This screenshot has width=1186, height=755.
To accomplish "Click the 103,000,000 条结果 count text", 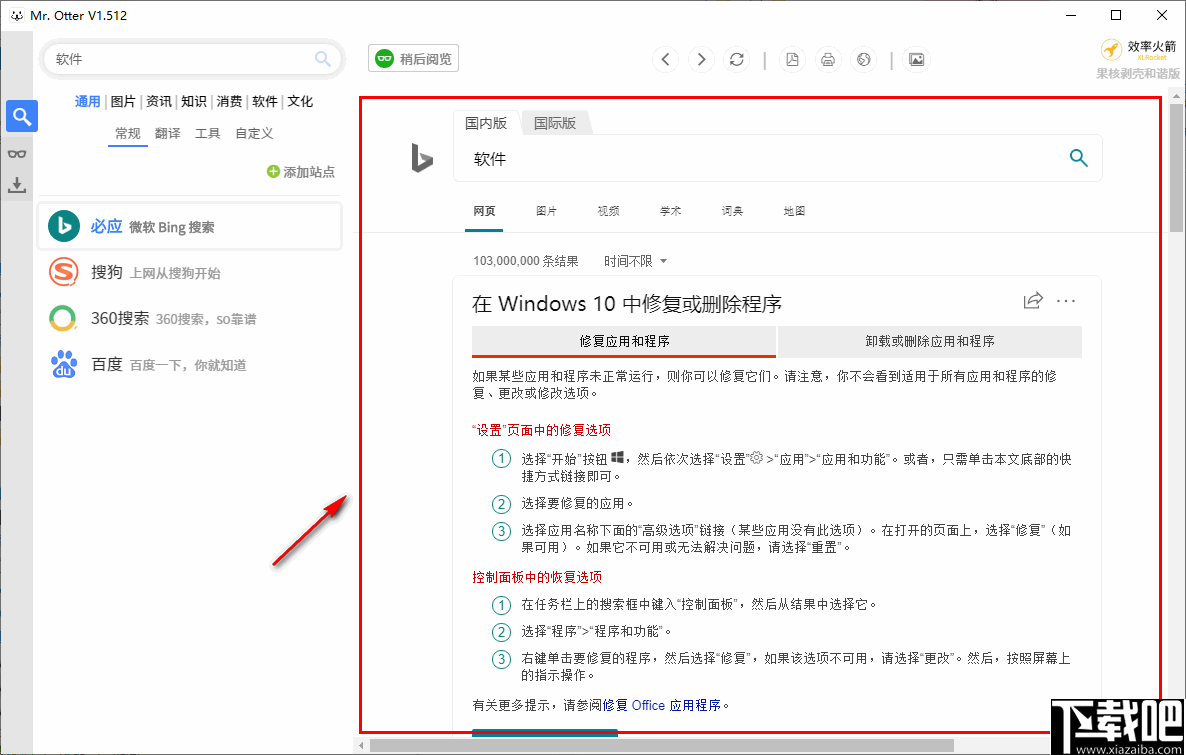I will click(526, 261).
